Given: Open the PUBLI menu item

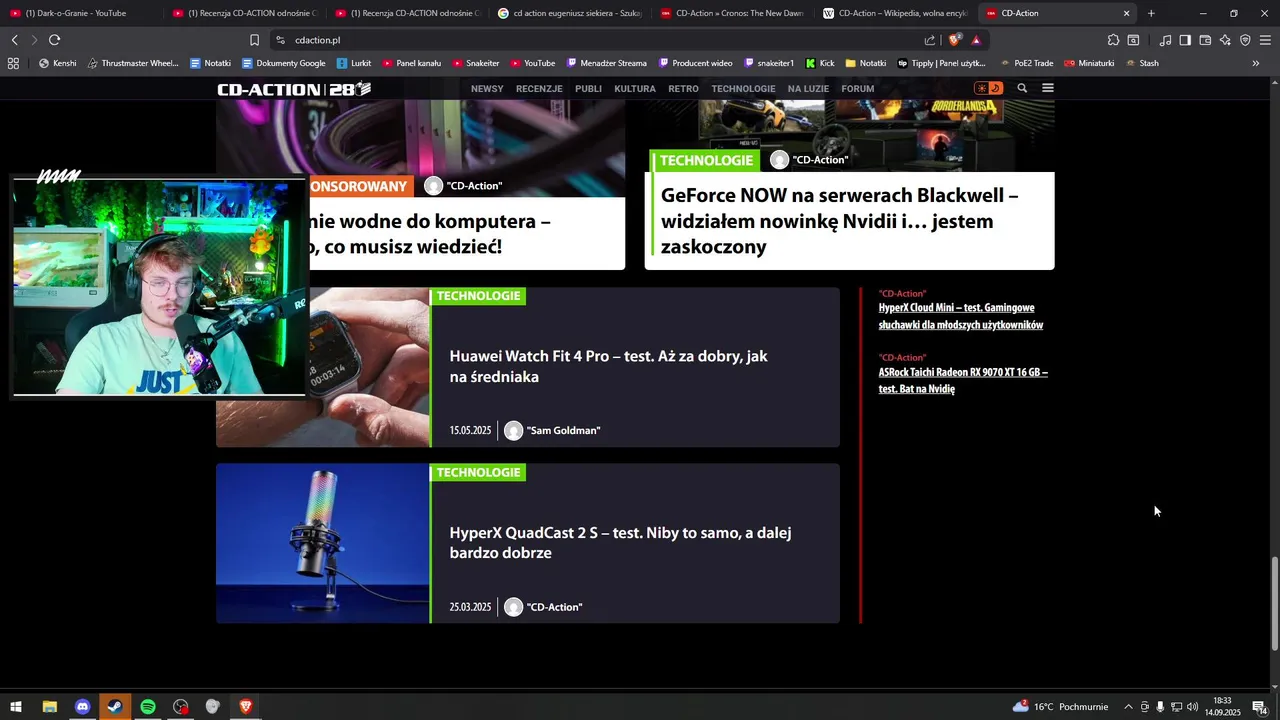Looking at the screenshot, I should (x=588, y=88).
